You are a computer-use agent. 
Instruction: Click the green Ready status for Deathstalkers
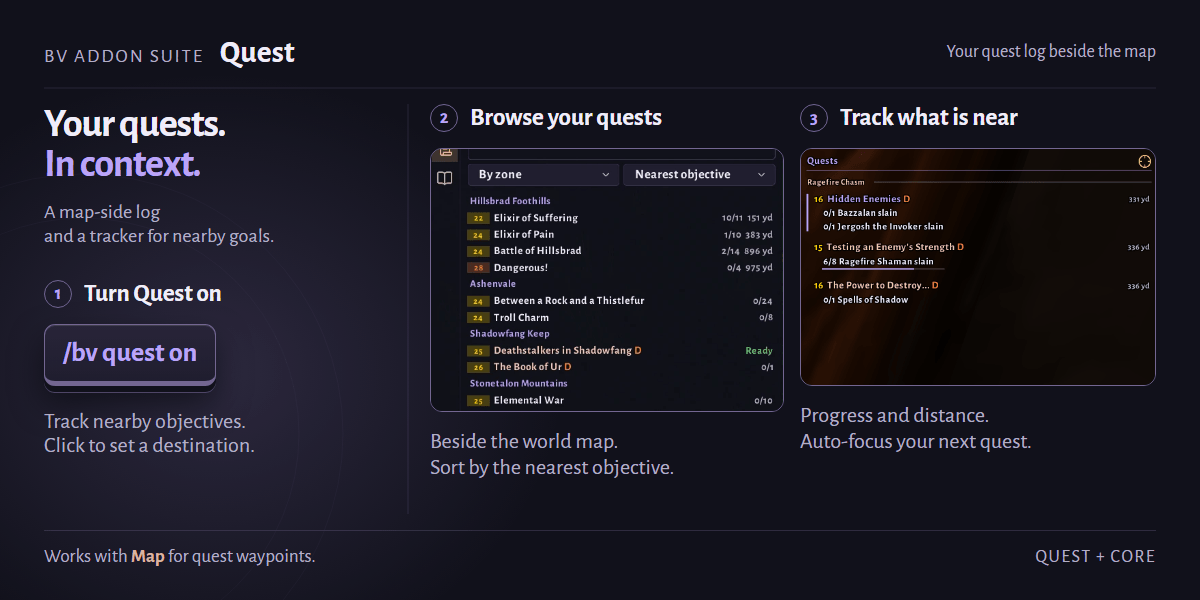[759, 351]
